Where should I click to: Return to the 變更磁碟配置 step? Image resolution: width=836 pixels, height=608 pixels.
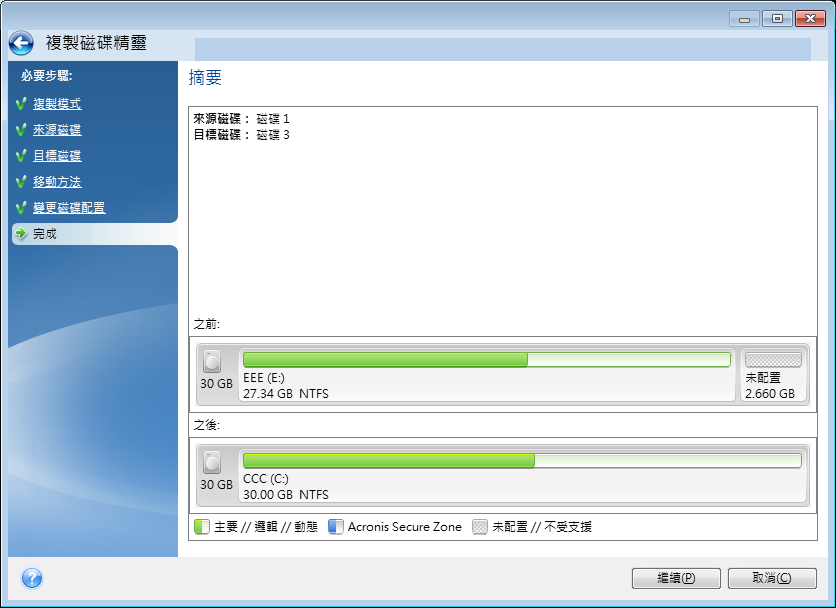[69, 207]
